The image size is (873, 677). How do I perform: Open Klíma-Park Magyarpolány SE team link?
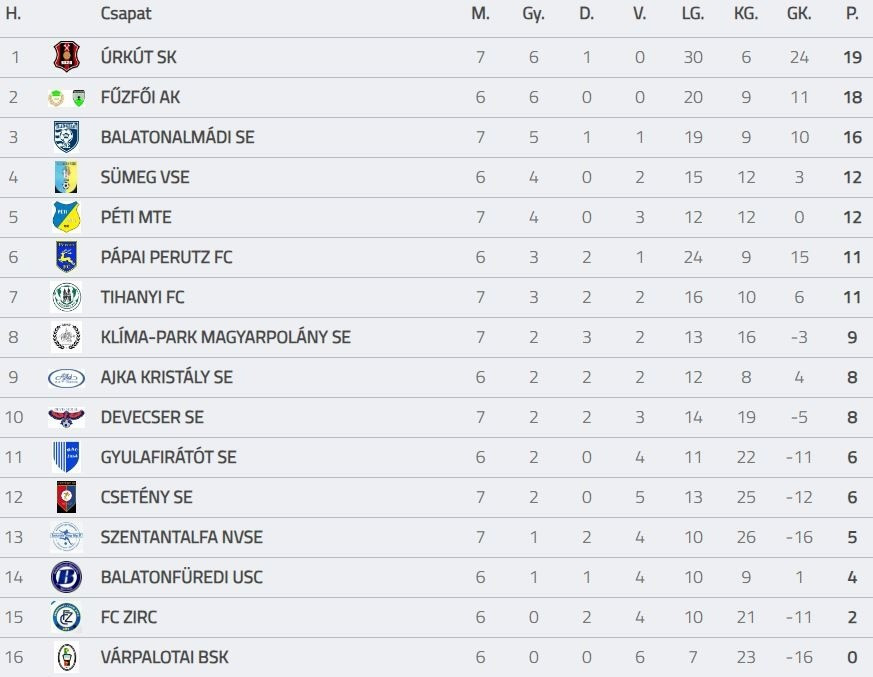(225, 337)
